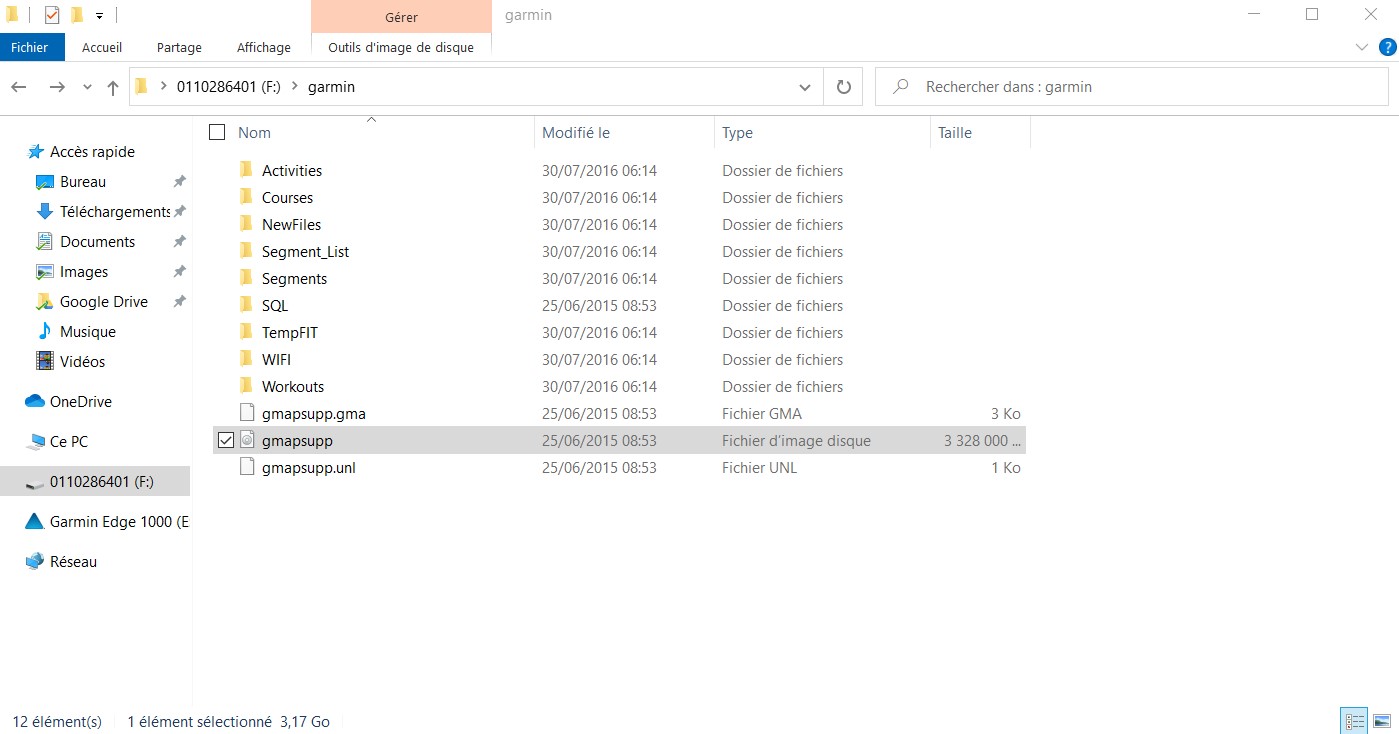Select the SQL folder icon
The image size is (1399, 734).
[247, 305]
